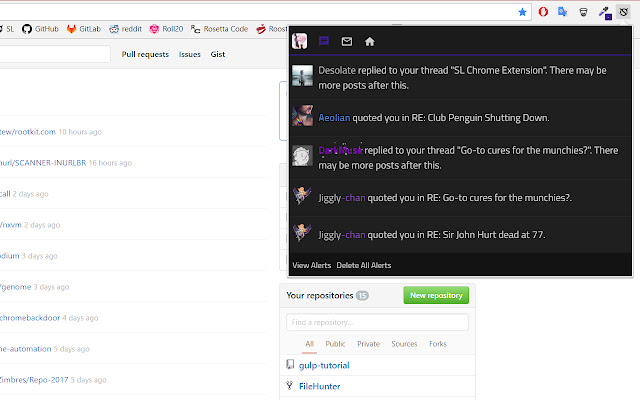This screenshot has width=640, height=400.
Task: Click Delete All Alerts link
Action: click(x=364, y=265)
